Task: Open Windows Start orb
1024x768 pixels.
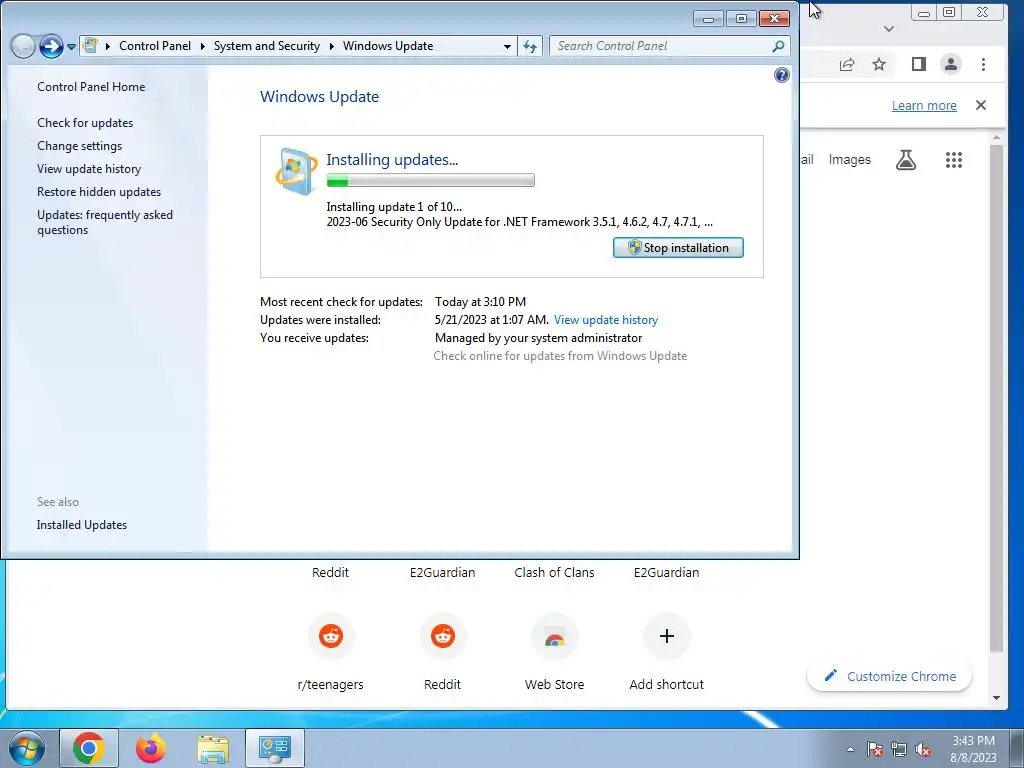Action: [x=27, y=749]
